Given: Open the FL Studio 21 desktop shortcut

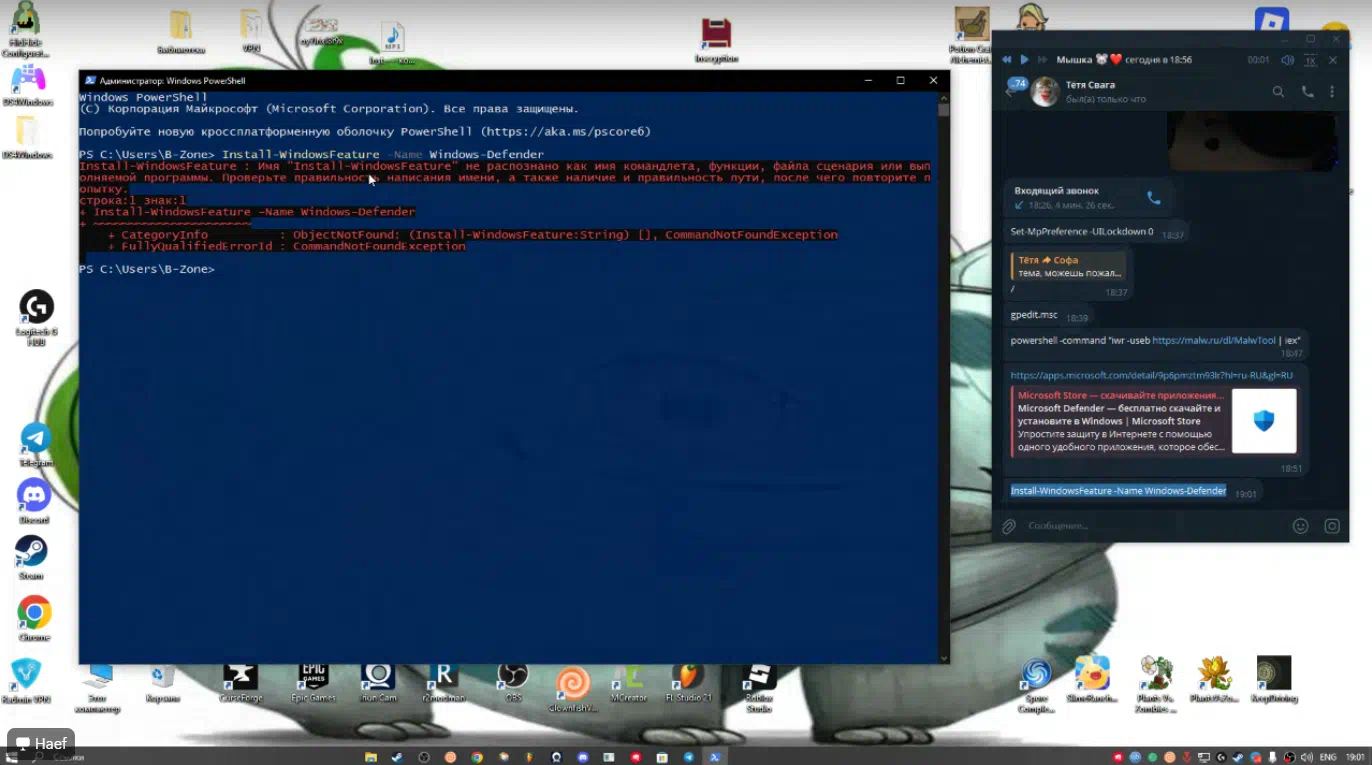Looking at the screenshot, I should tap(687, 682).
